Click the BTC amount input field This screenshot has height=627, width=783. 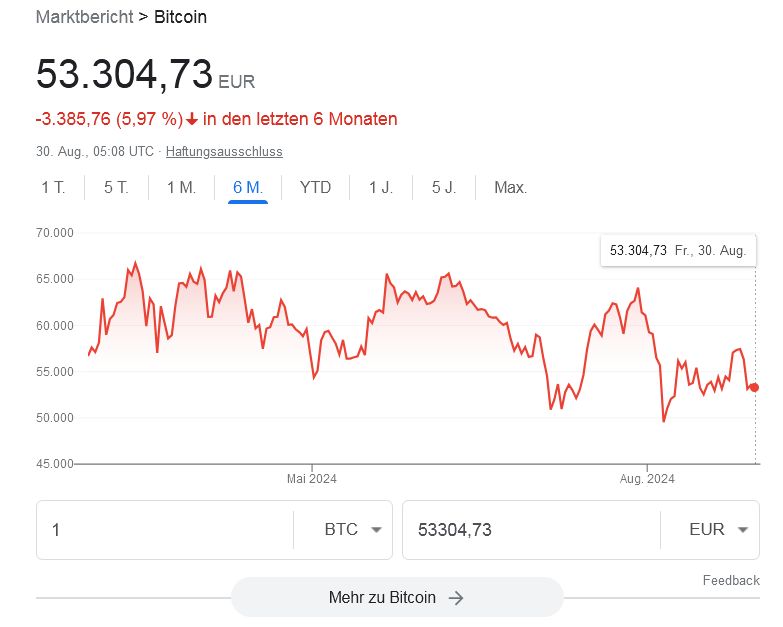click(165, 530)
